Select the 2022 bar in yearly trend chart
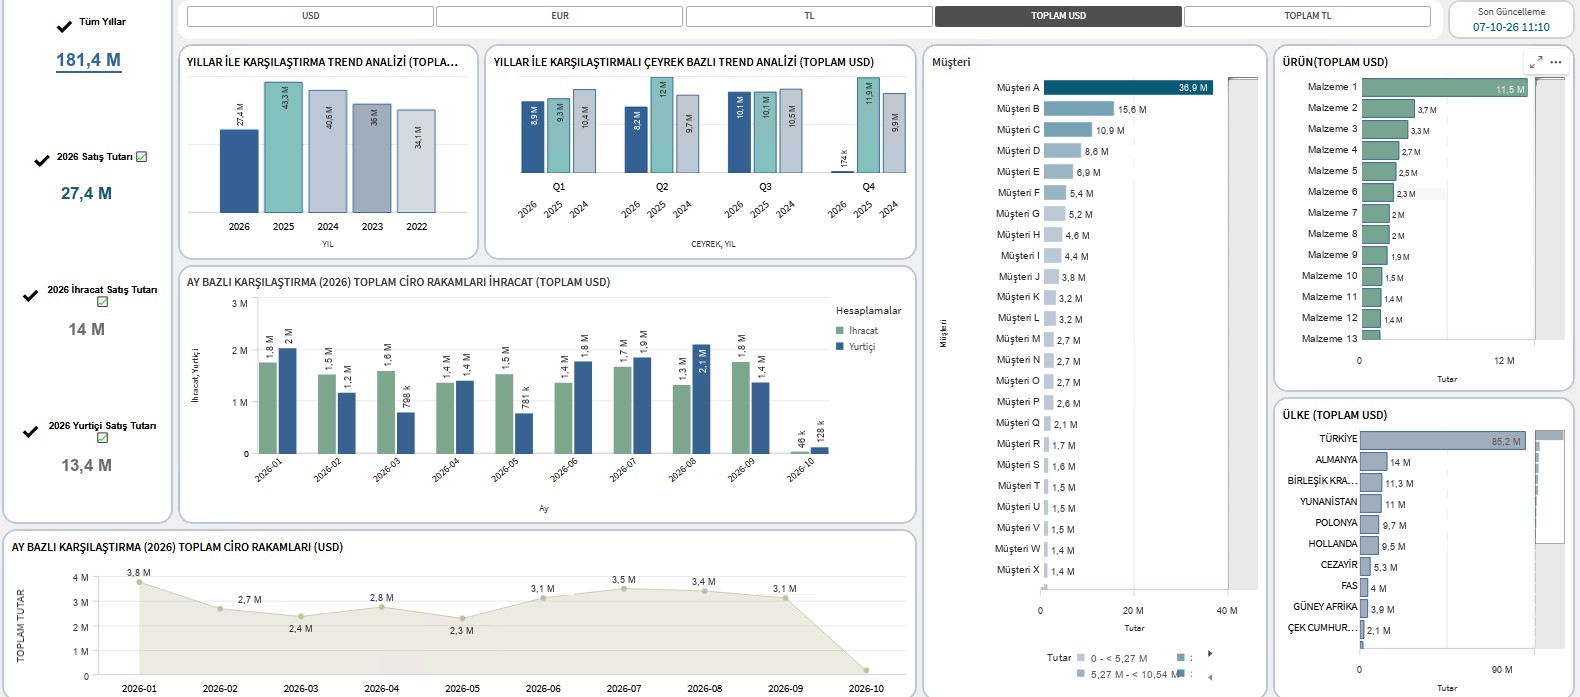Image resolution: width=1580 pixels, height=697 pixels. (417, 161)
